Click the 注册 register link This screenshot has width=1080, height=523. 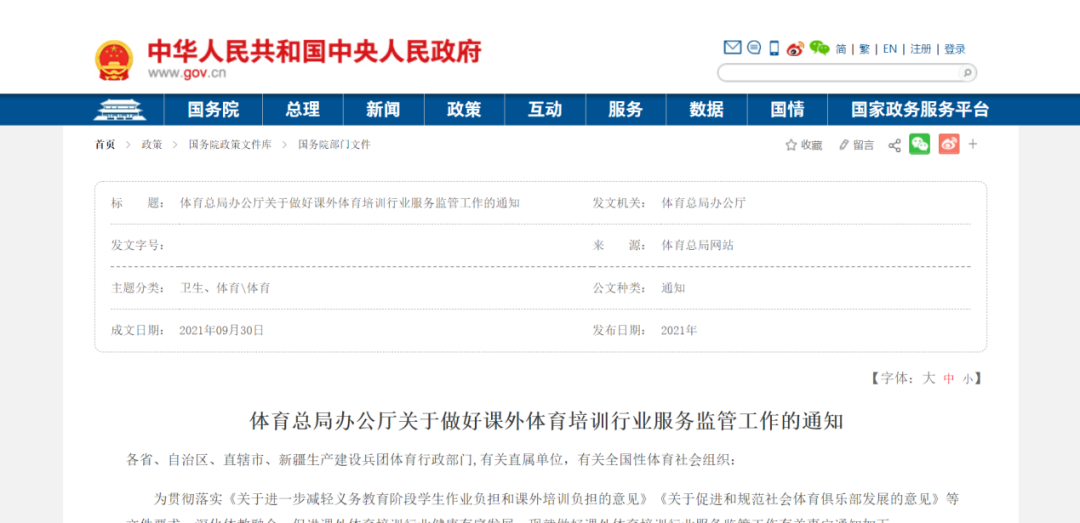(x=920, y=49)
